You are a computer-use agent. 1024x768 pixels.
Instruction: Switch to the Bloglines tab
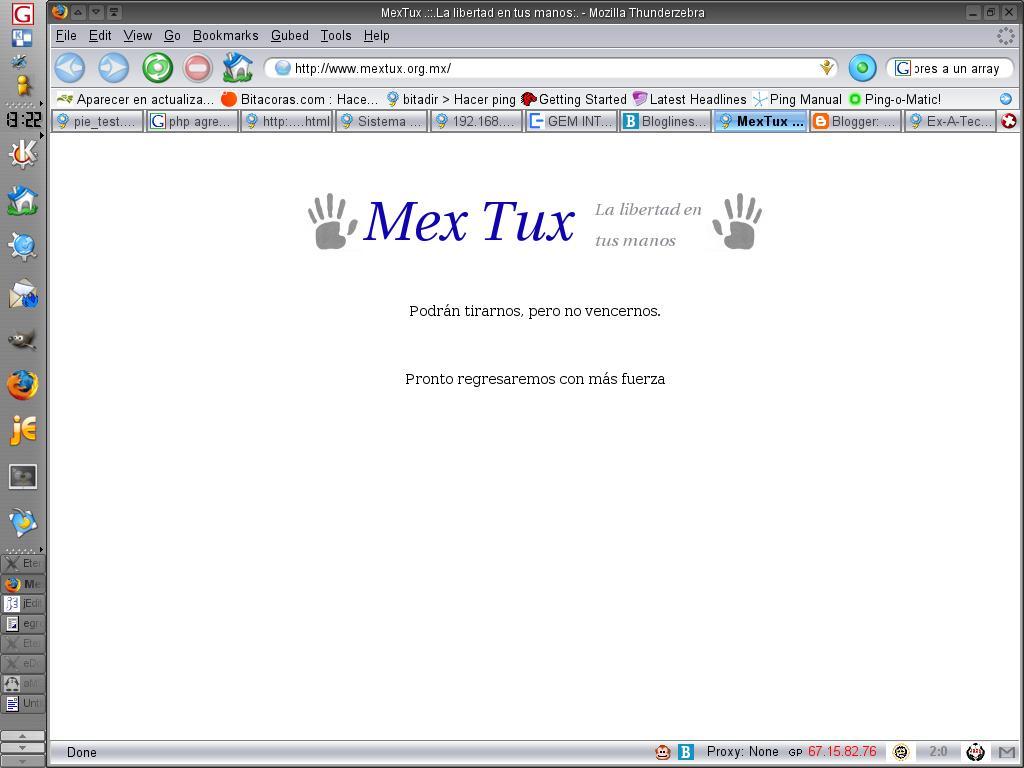click(665, 121)
